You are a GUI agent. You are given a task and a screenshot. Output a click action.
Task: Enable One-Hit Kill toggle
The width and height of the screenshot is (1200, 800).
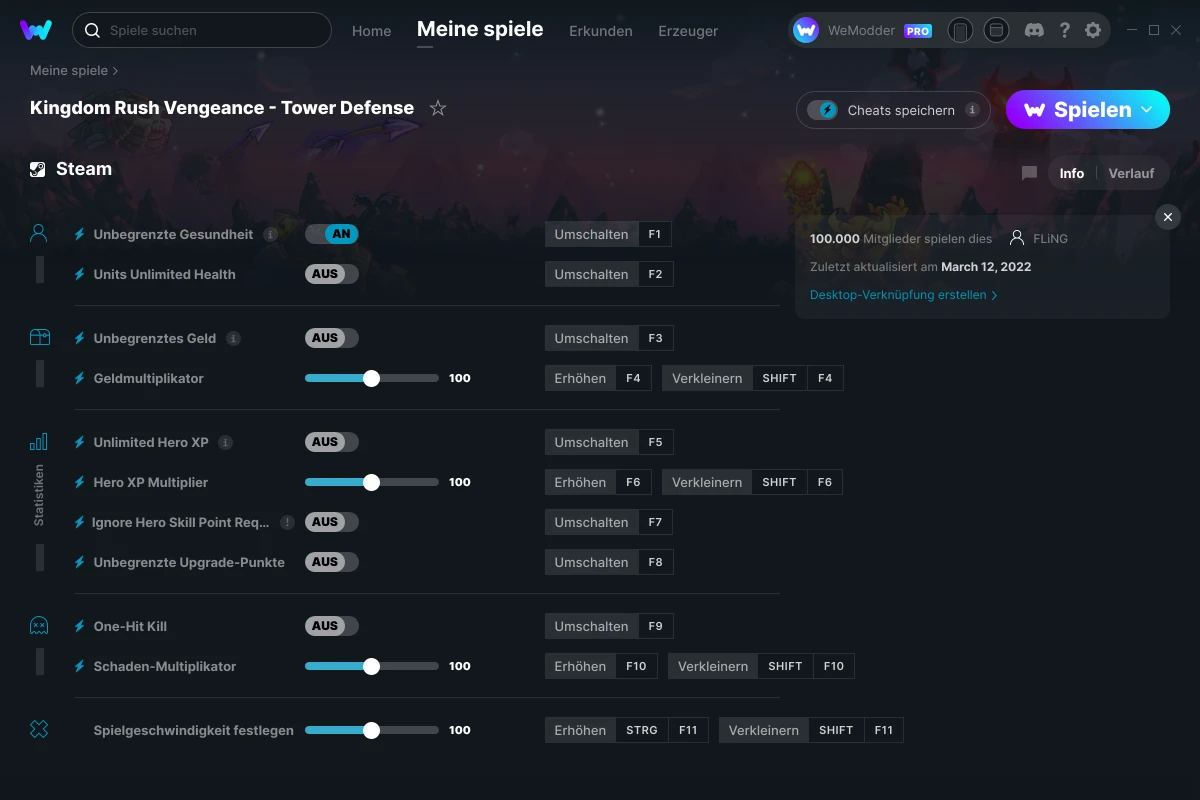tap(332, 626)
